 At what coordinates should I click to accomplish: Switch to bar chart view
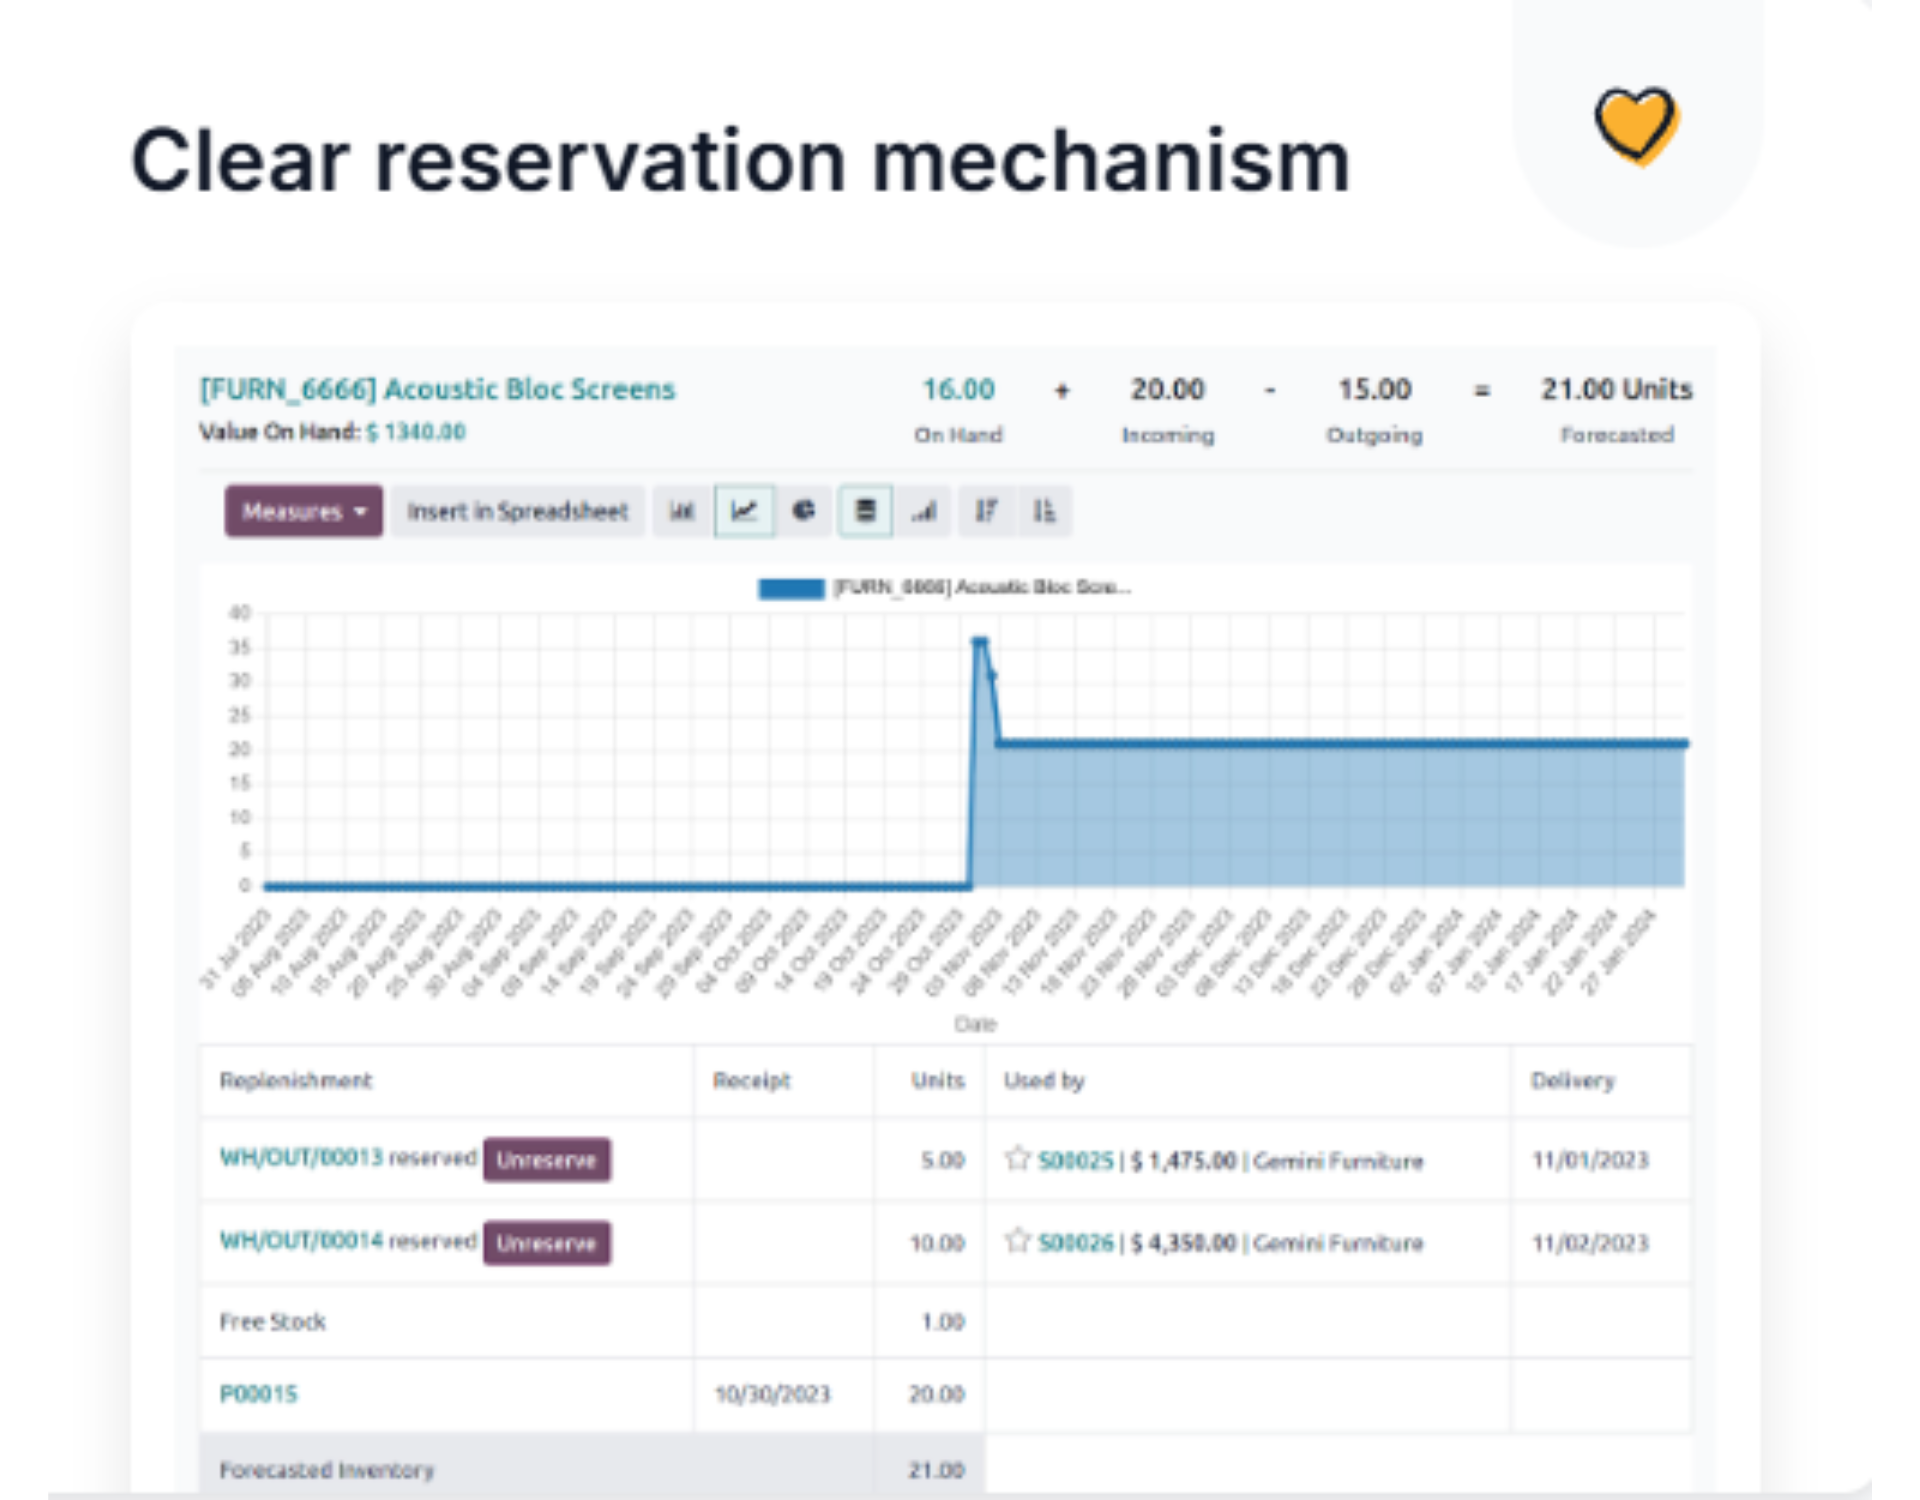click(x=682, y=511)
